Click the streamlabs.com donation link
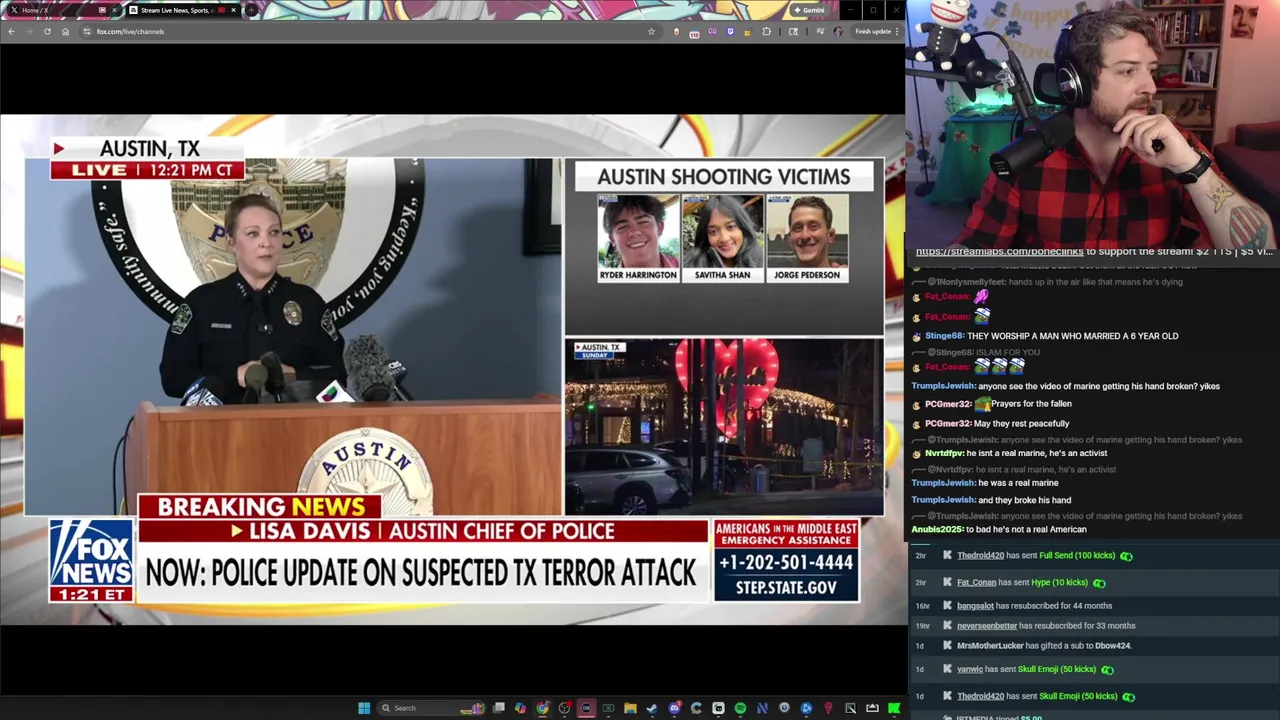The height and width of the screenshot is (720, 1280). click(x=999, y=251)
